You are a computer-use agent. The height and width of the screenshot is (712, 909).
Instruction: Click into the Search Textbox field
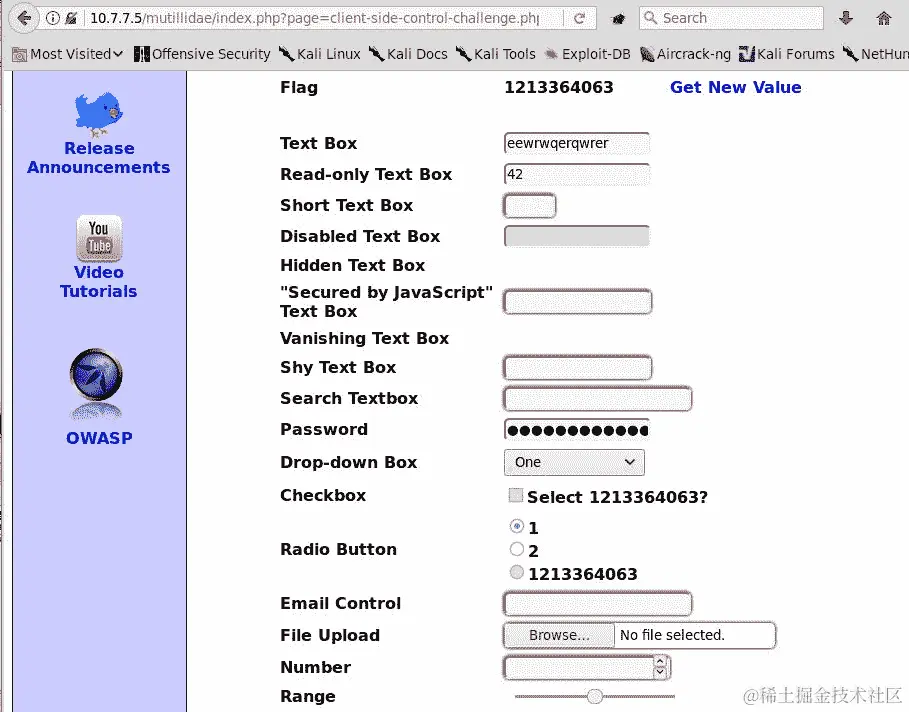pos(598,399)
